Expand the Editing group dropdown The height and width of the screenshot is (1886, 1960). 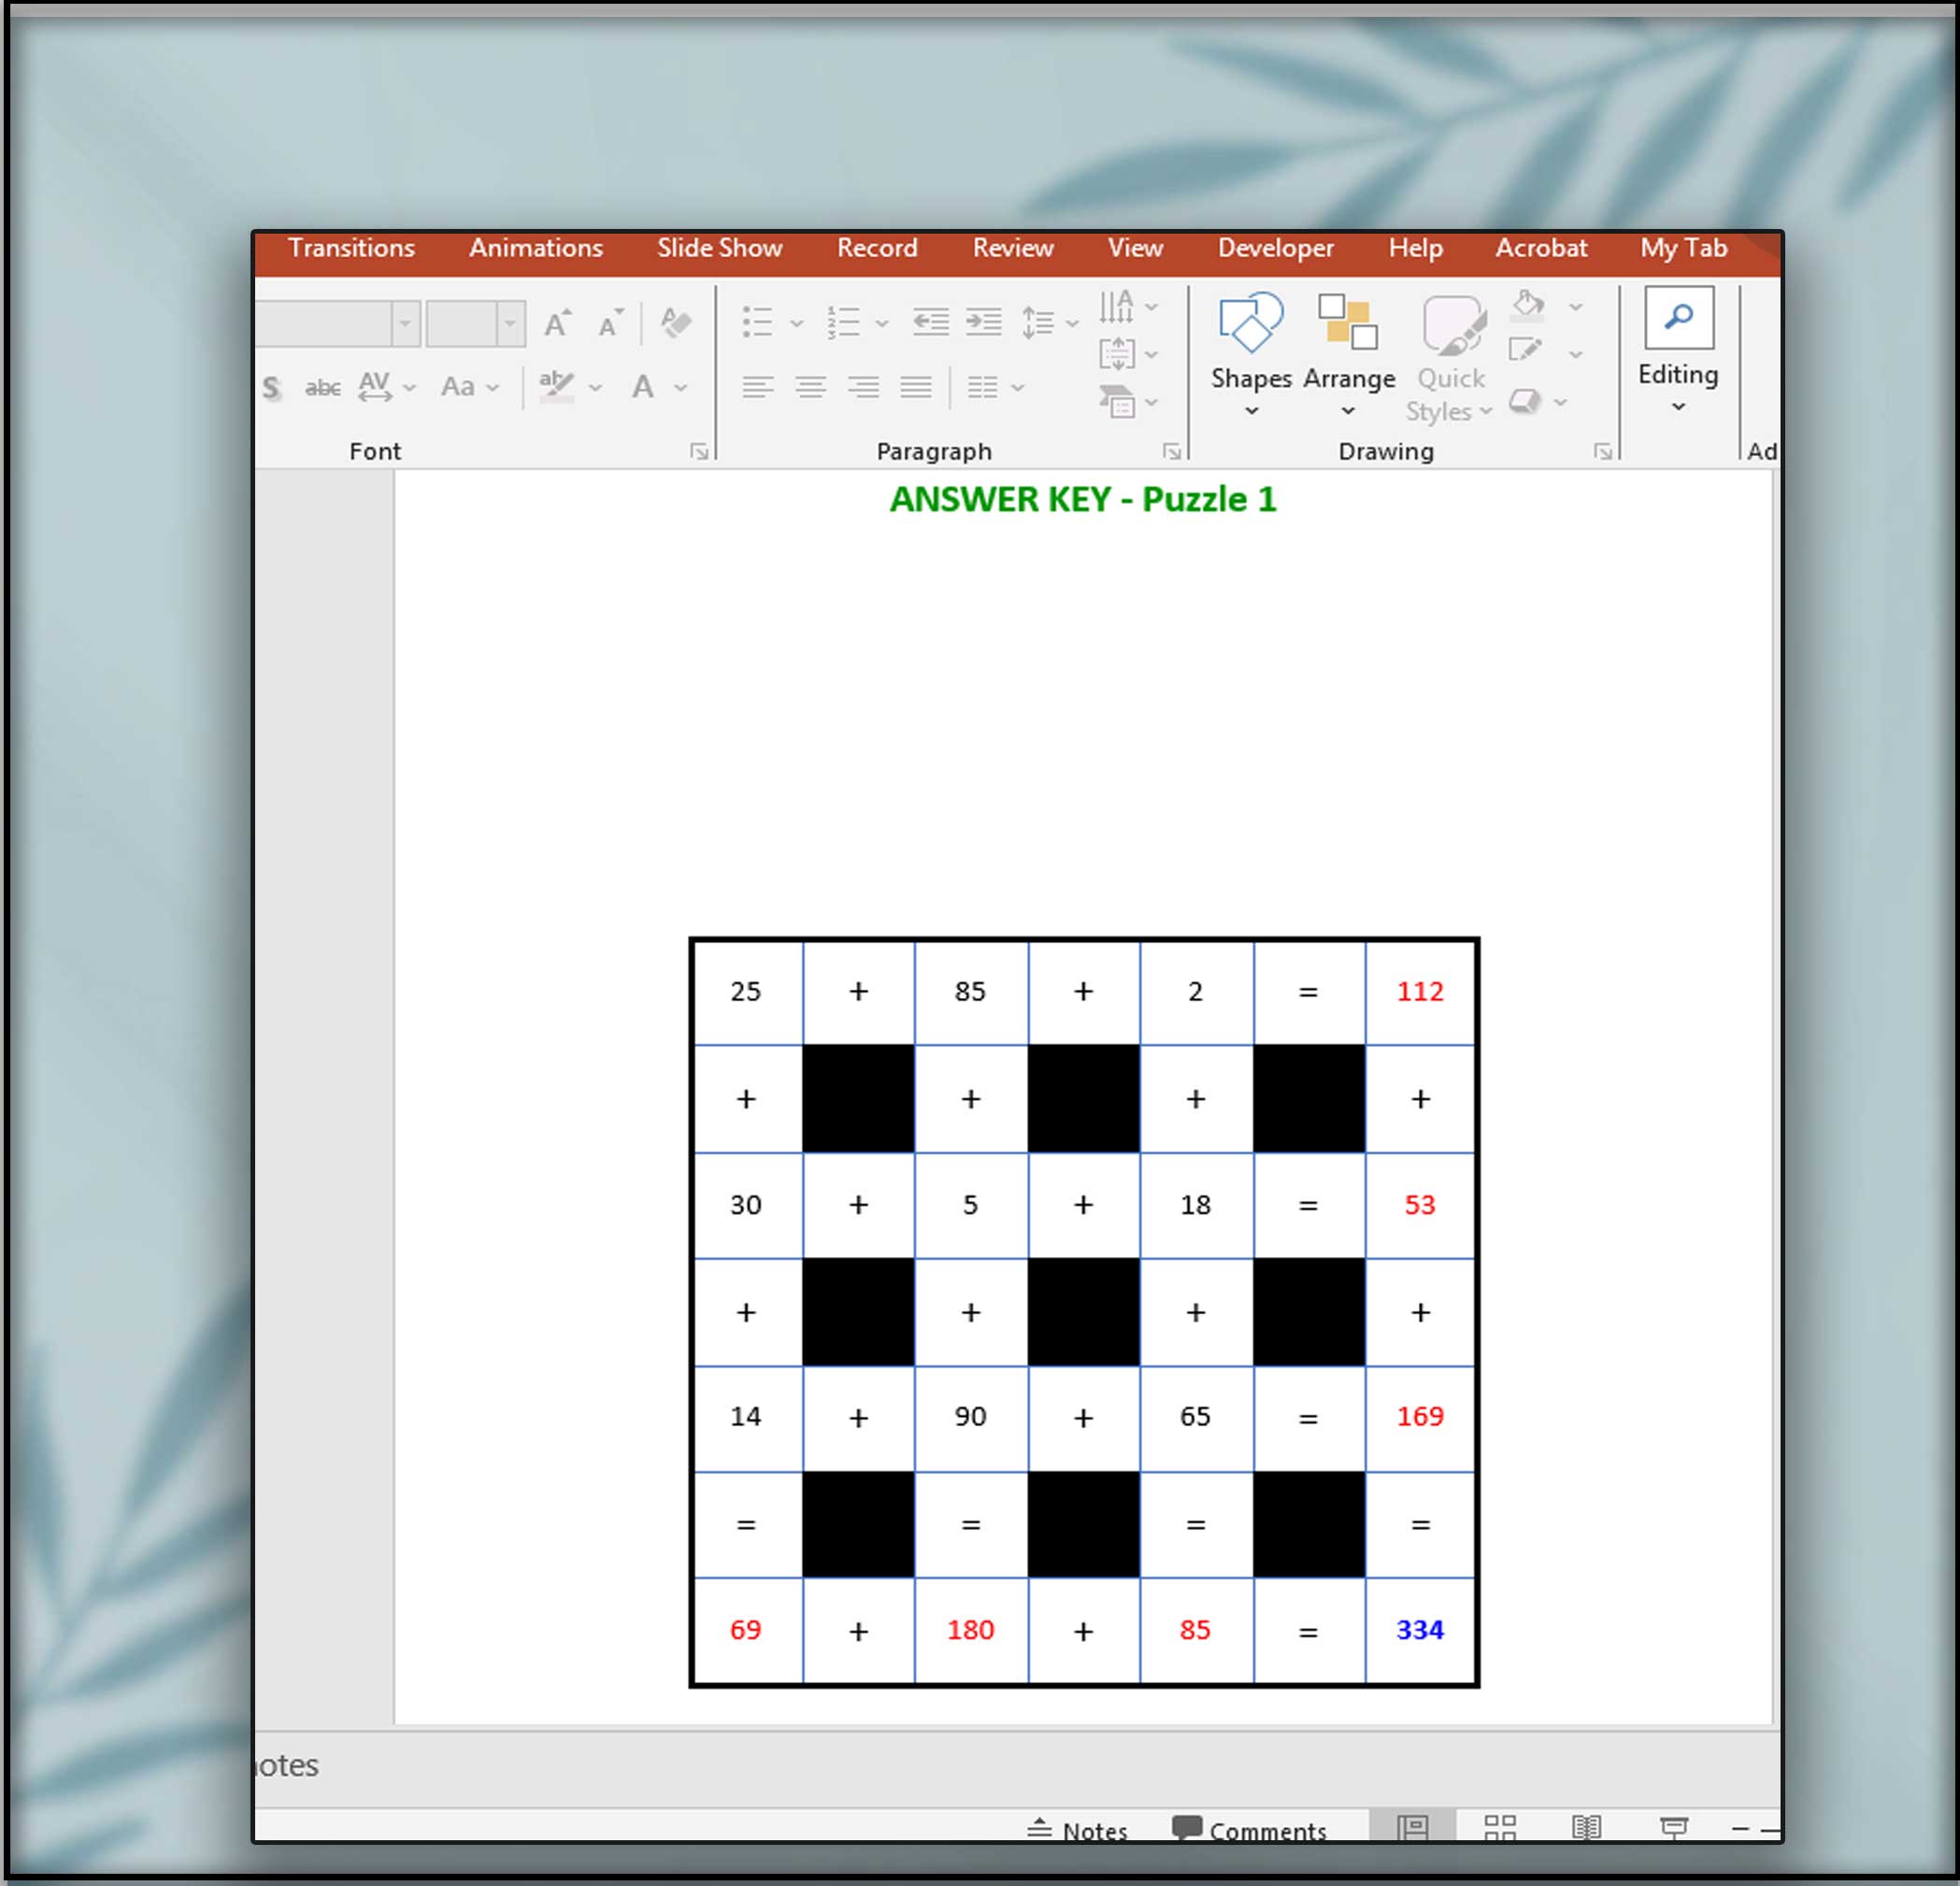1678,406
